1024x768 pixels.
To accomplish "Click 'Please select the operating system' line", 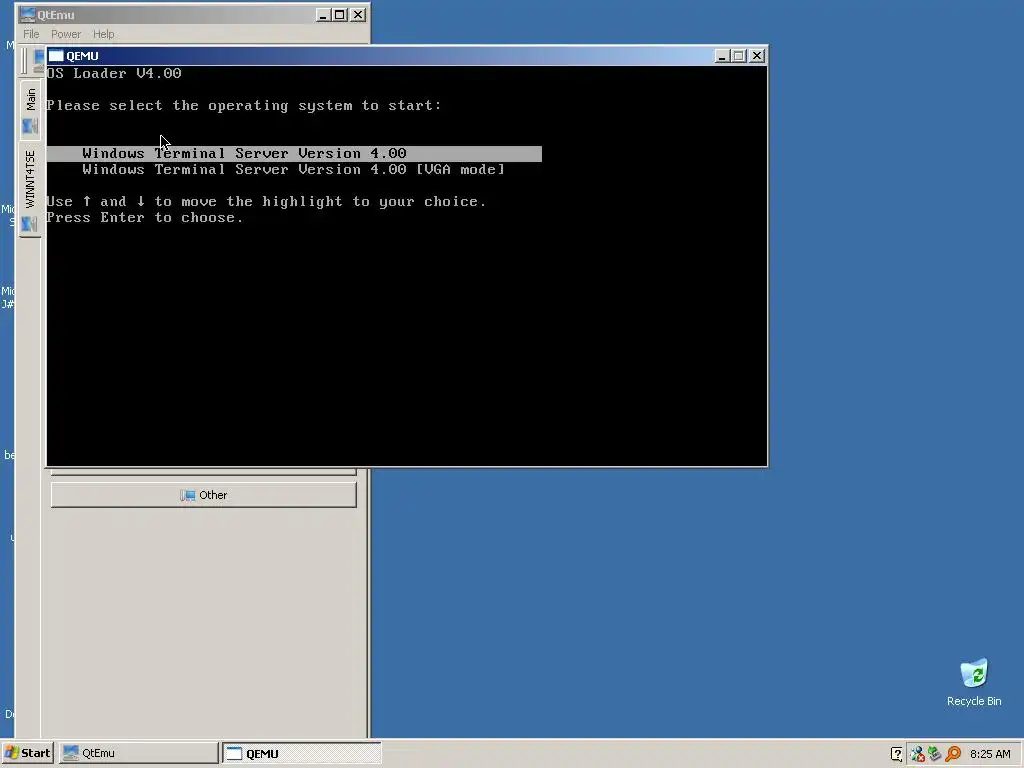I will [x=244, y=105].
